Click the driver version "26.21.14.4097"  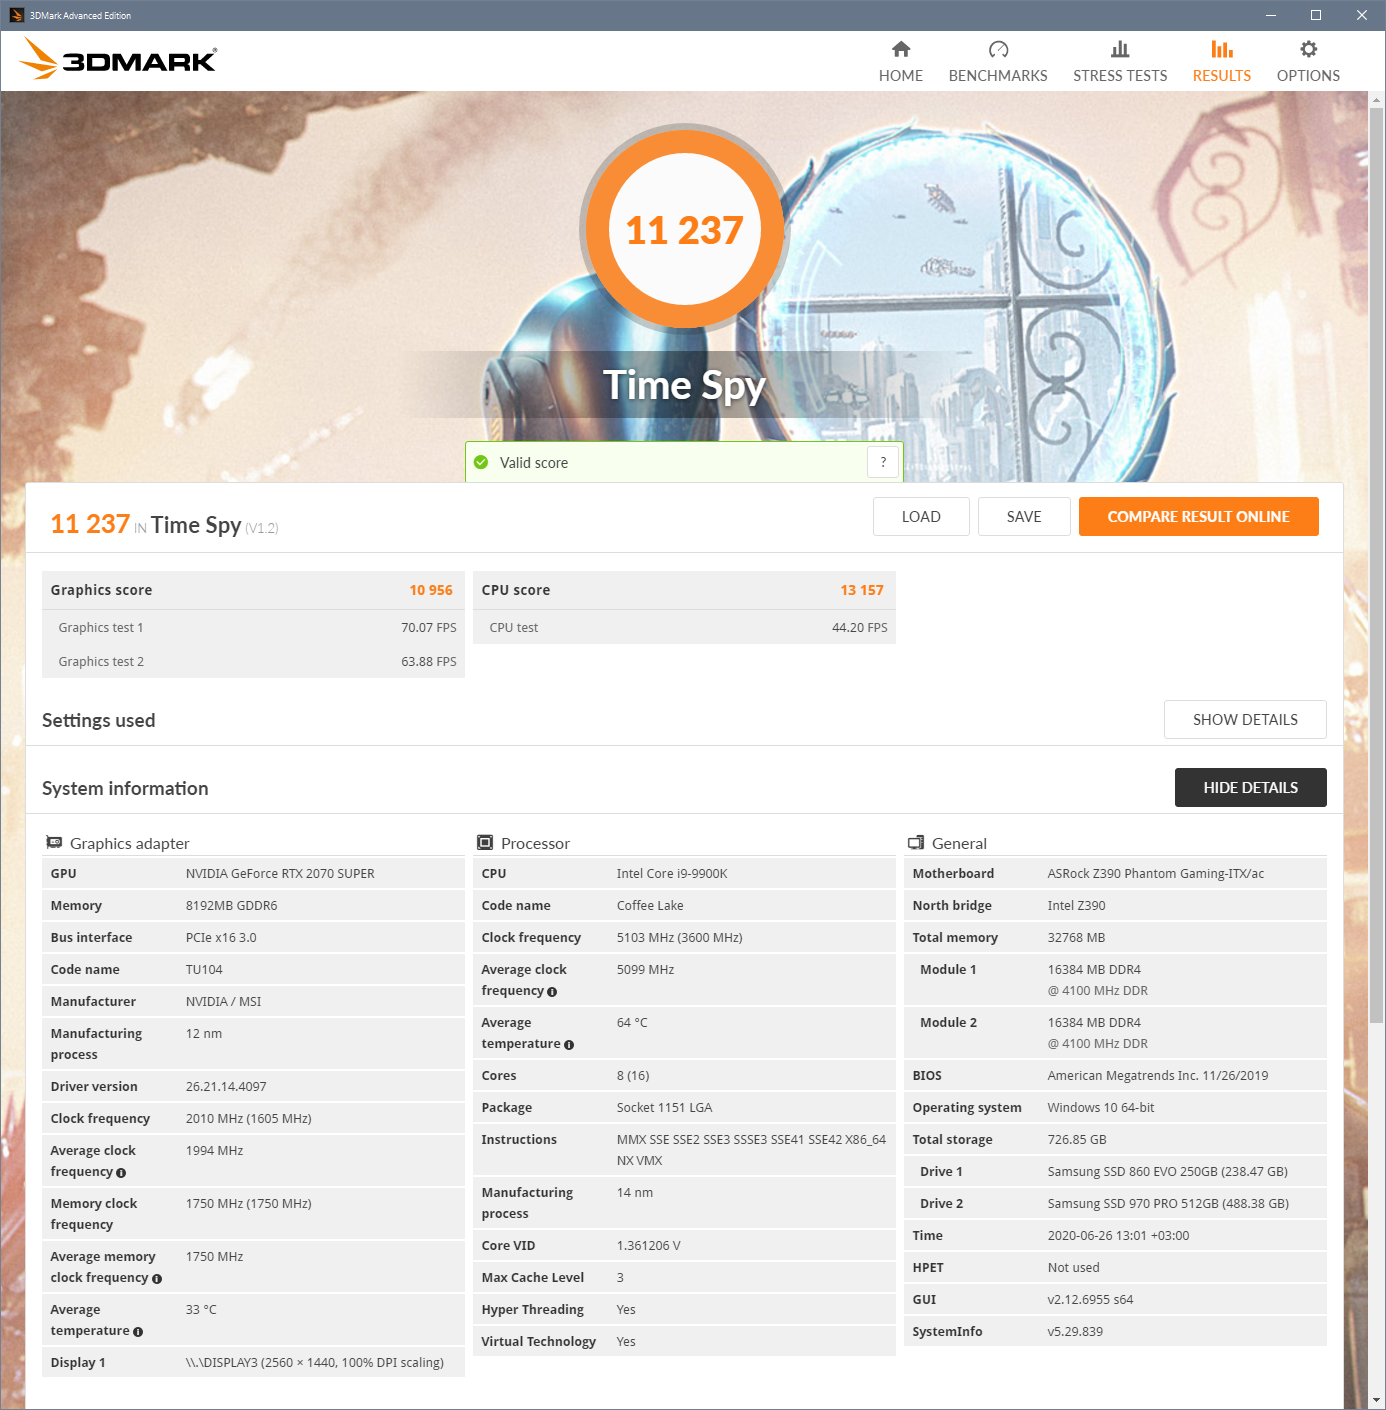[x=226, y=1087]
